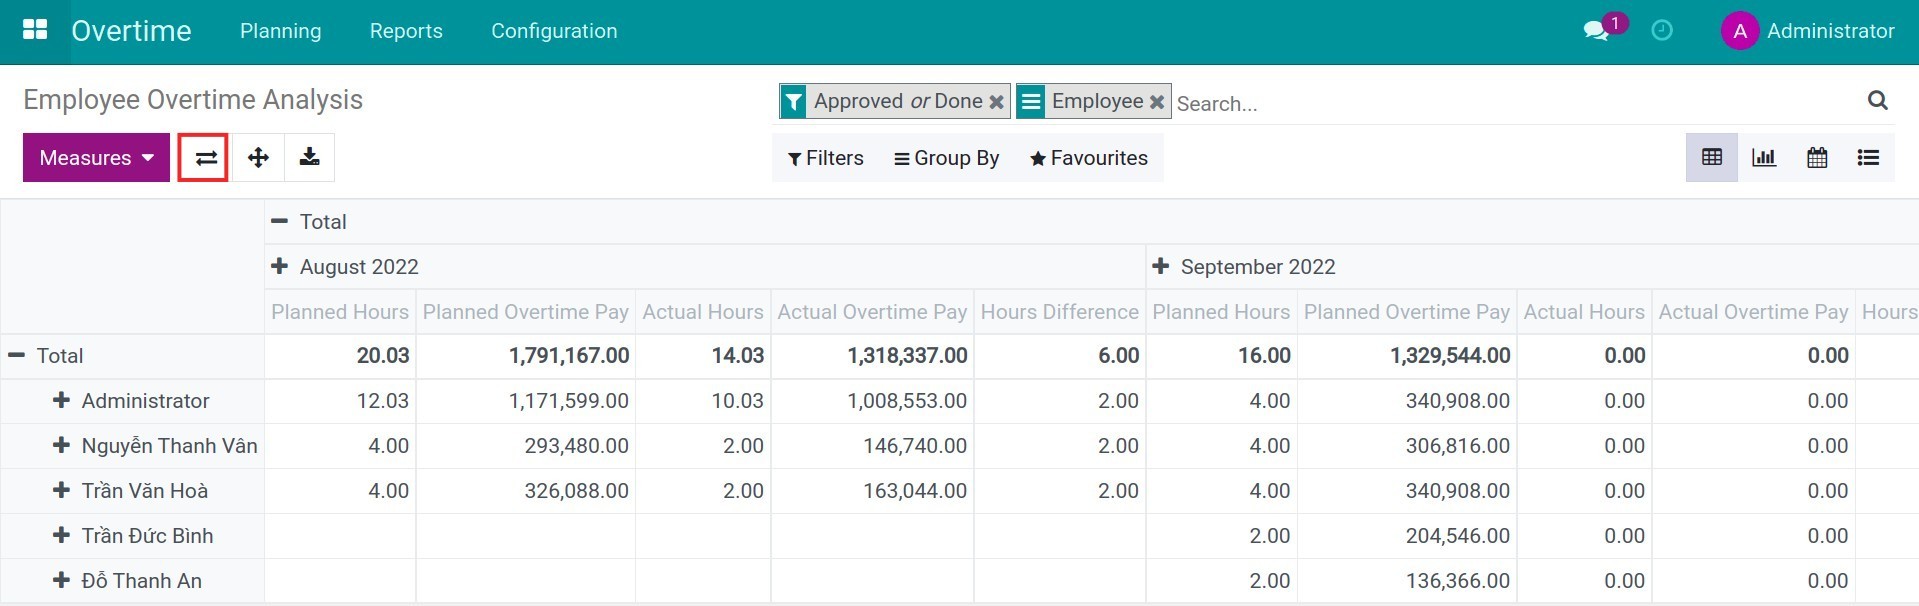Remove the Employee grouping facet
Screen dimensions: 1919x606
coord(1156,102)
